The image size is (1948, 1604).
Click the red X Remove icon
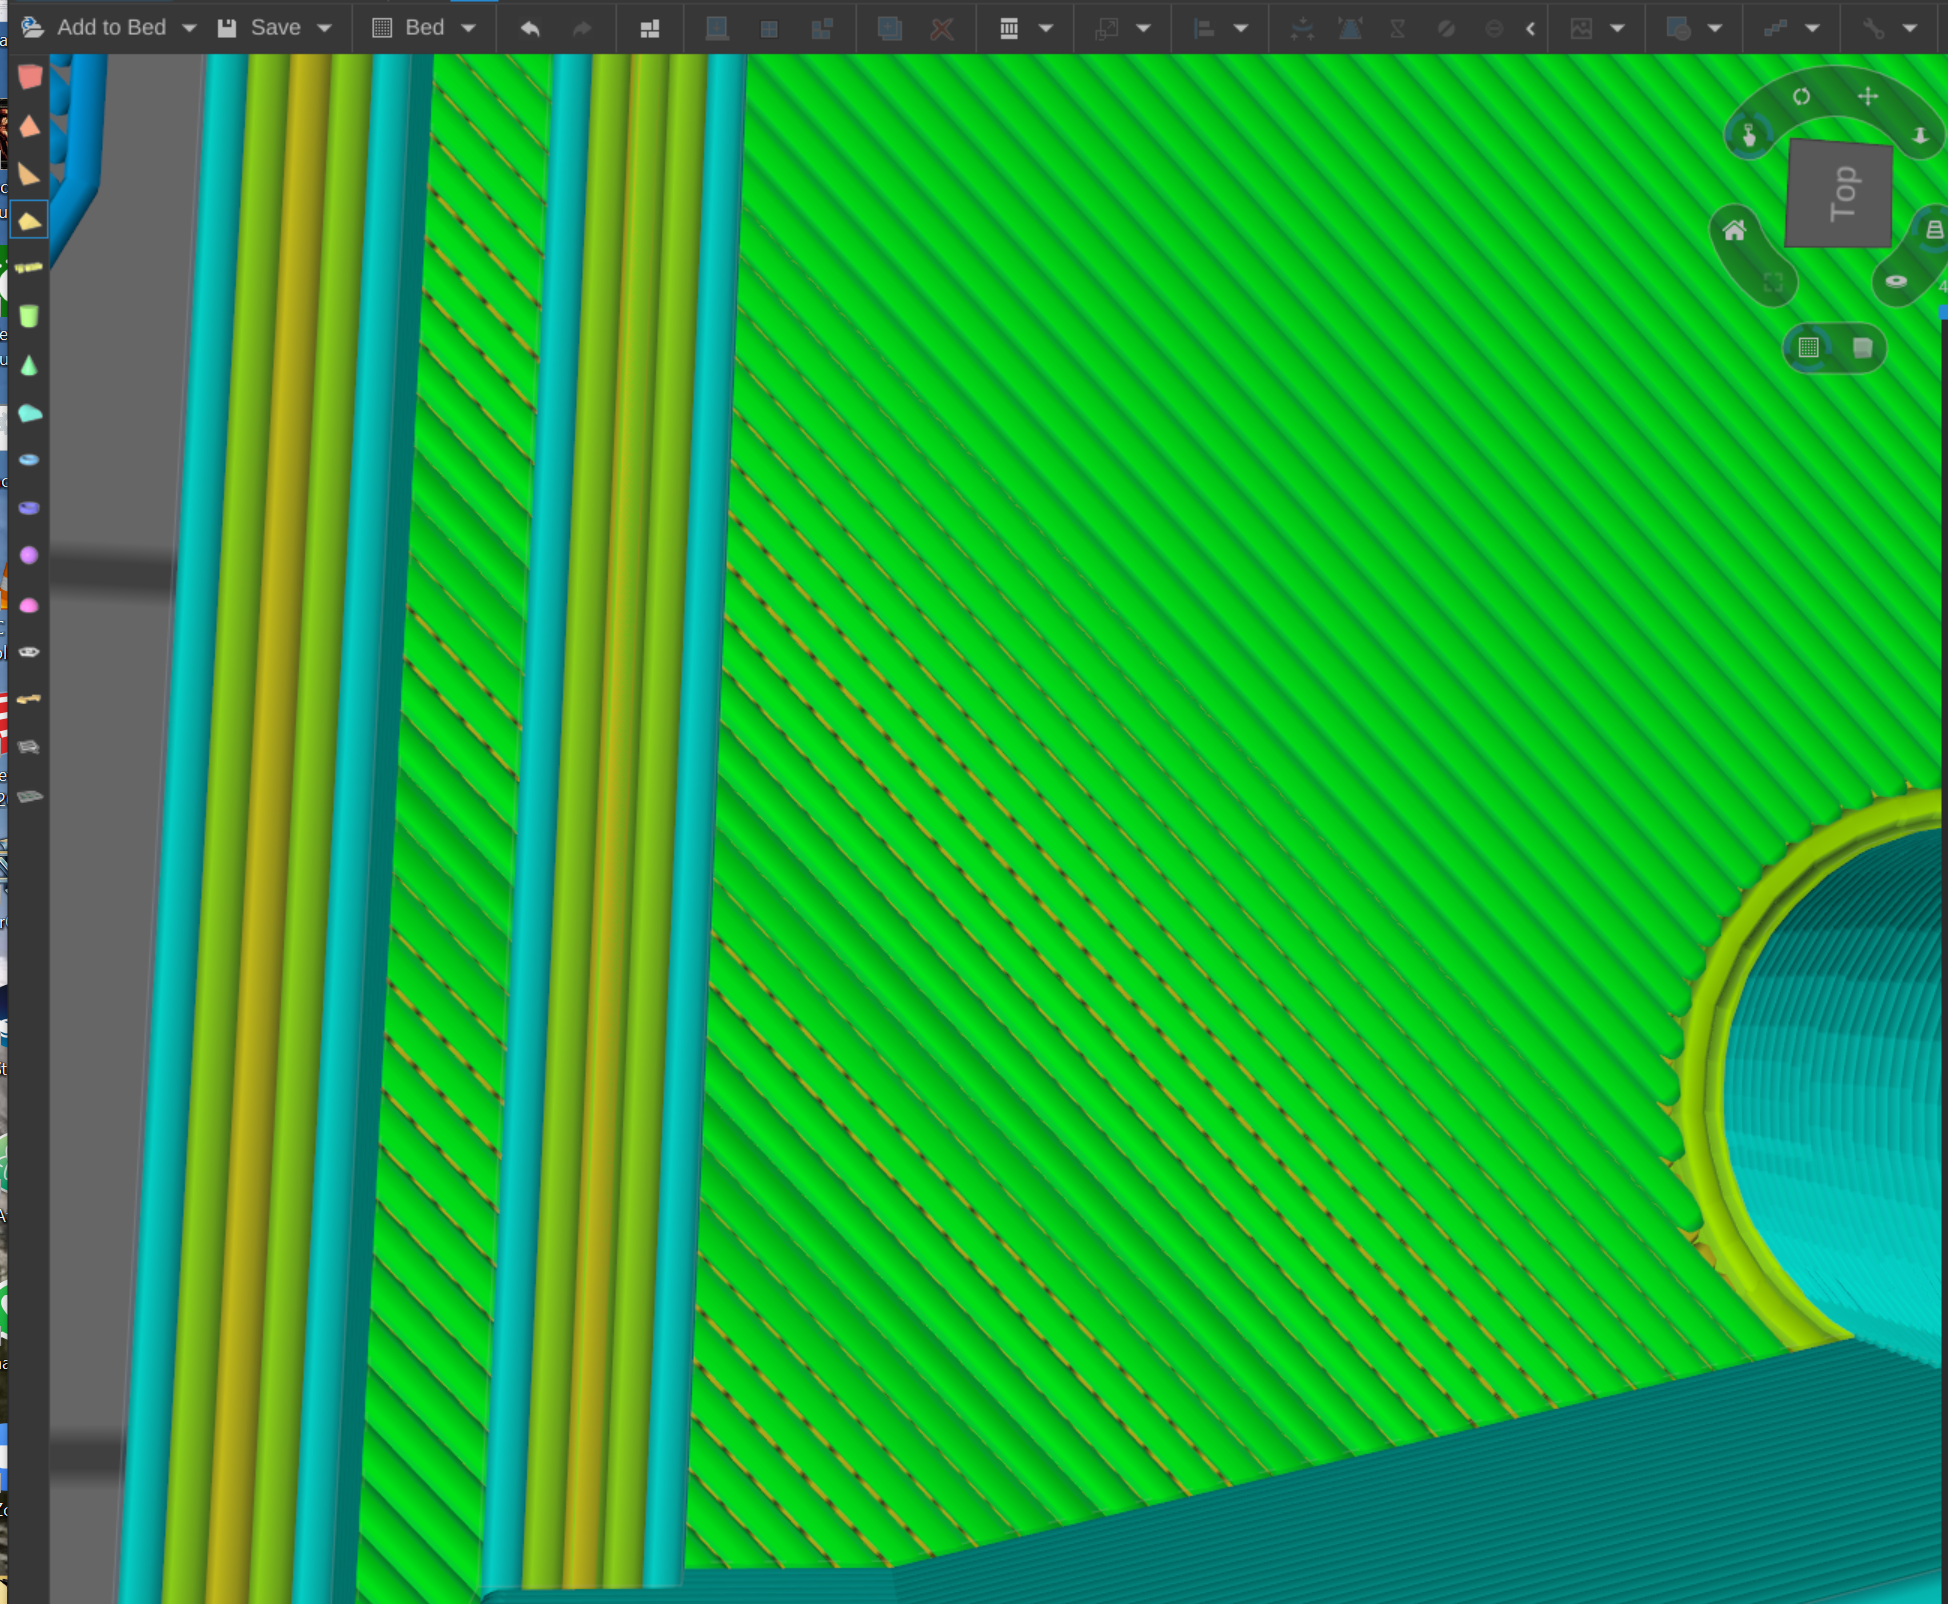(941, 28)
